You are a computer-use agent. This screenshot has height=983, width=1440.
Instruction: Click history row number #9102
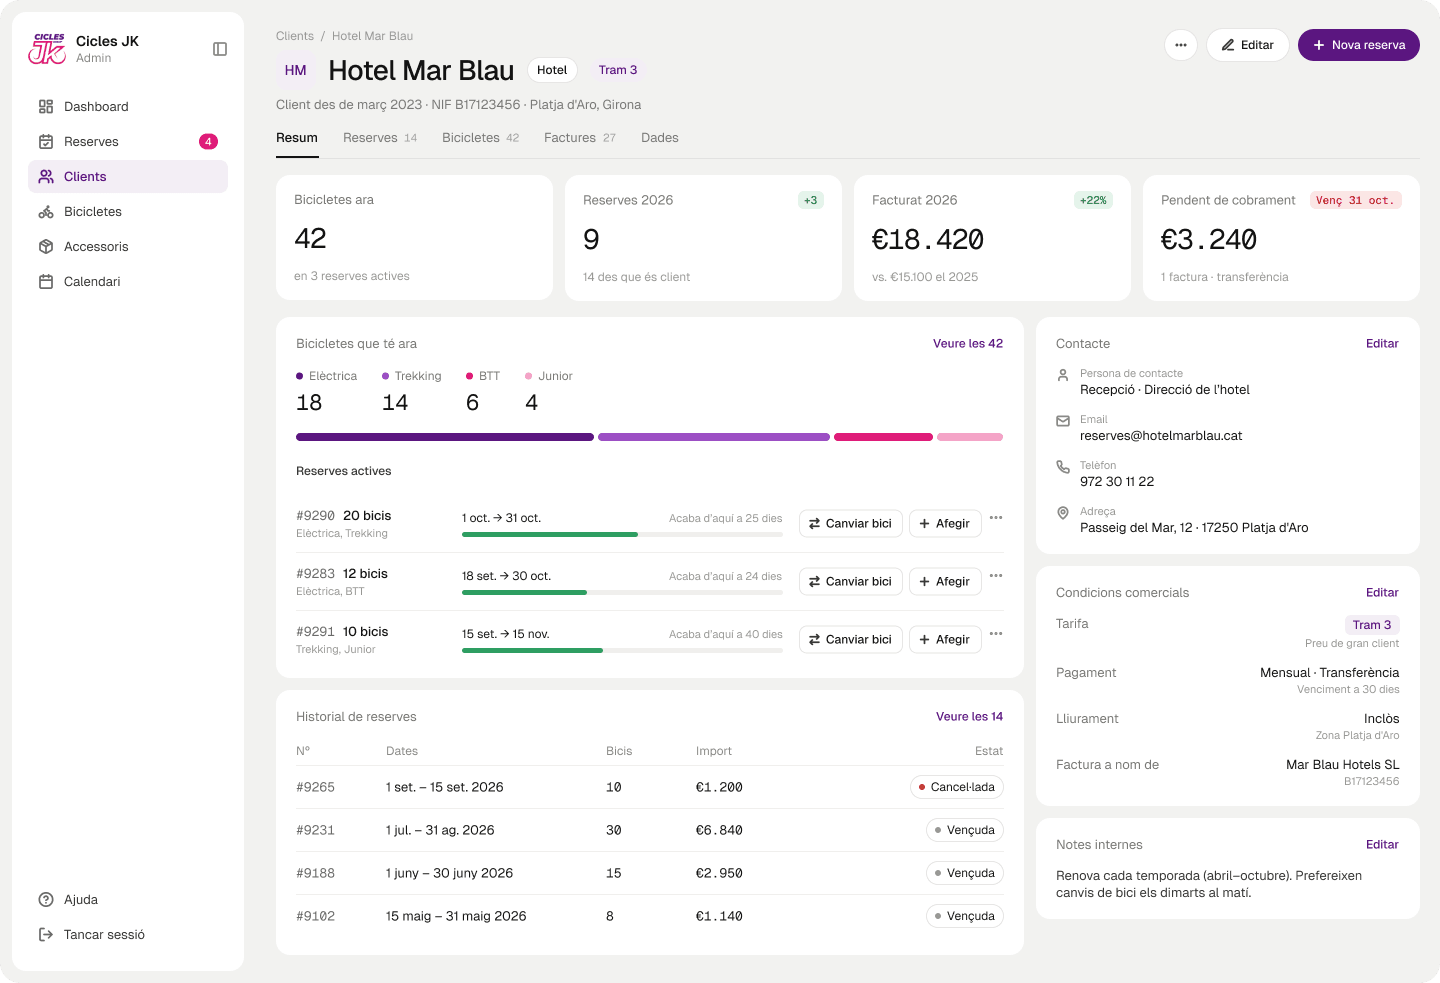315,917
